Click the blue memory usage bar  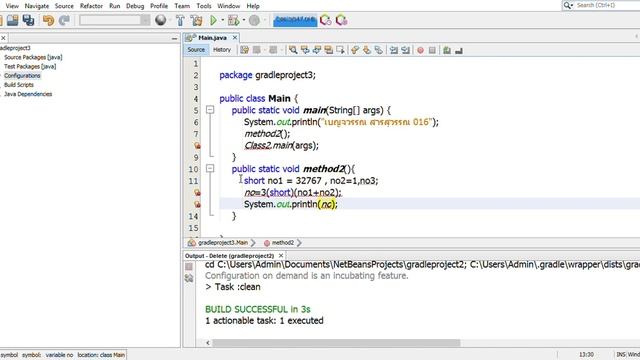tap(295, 20)
